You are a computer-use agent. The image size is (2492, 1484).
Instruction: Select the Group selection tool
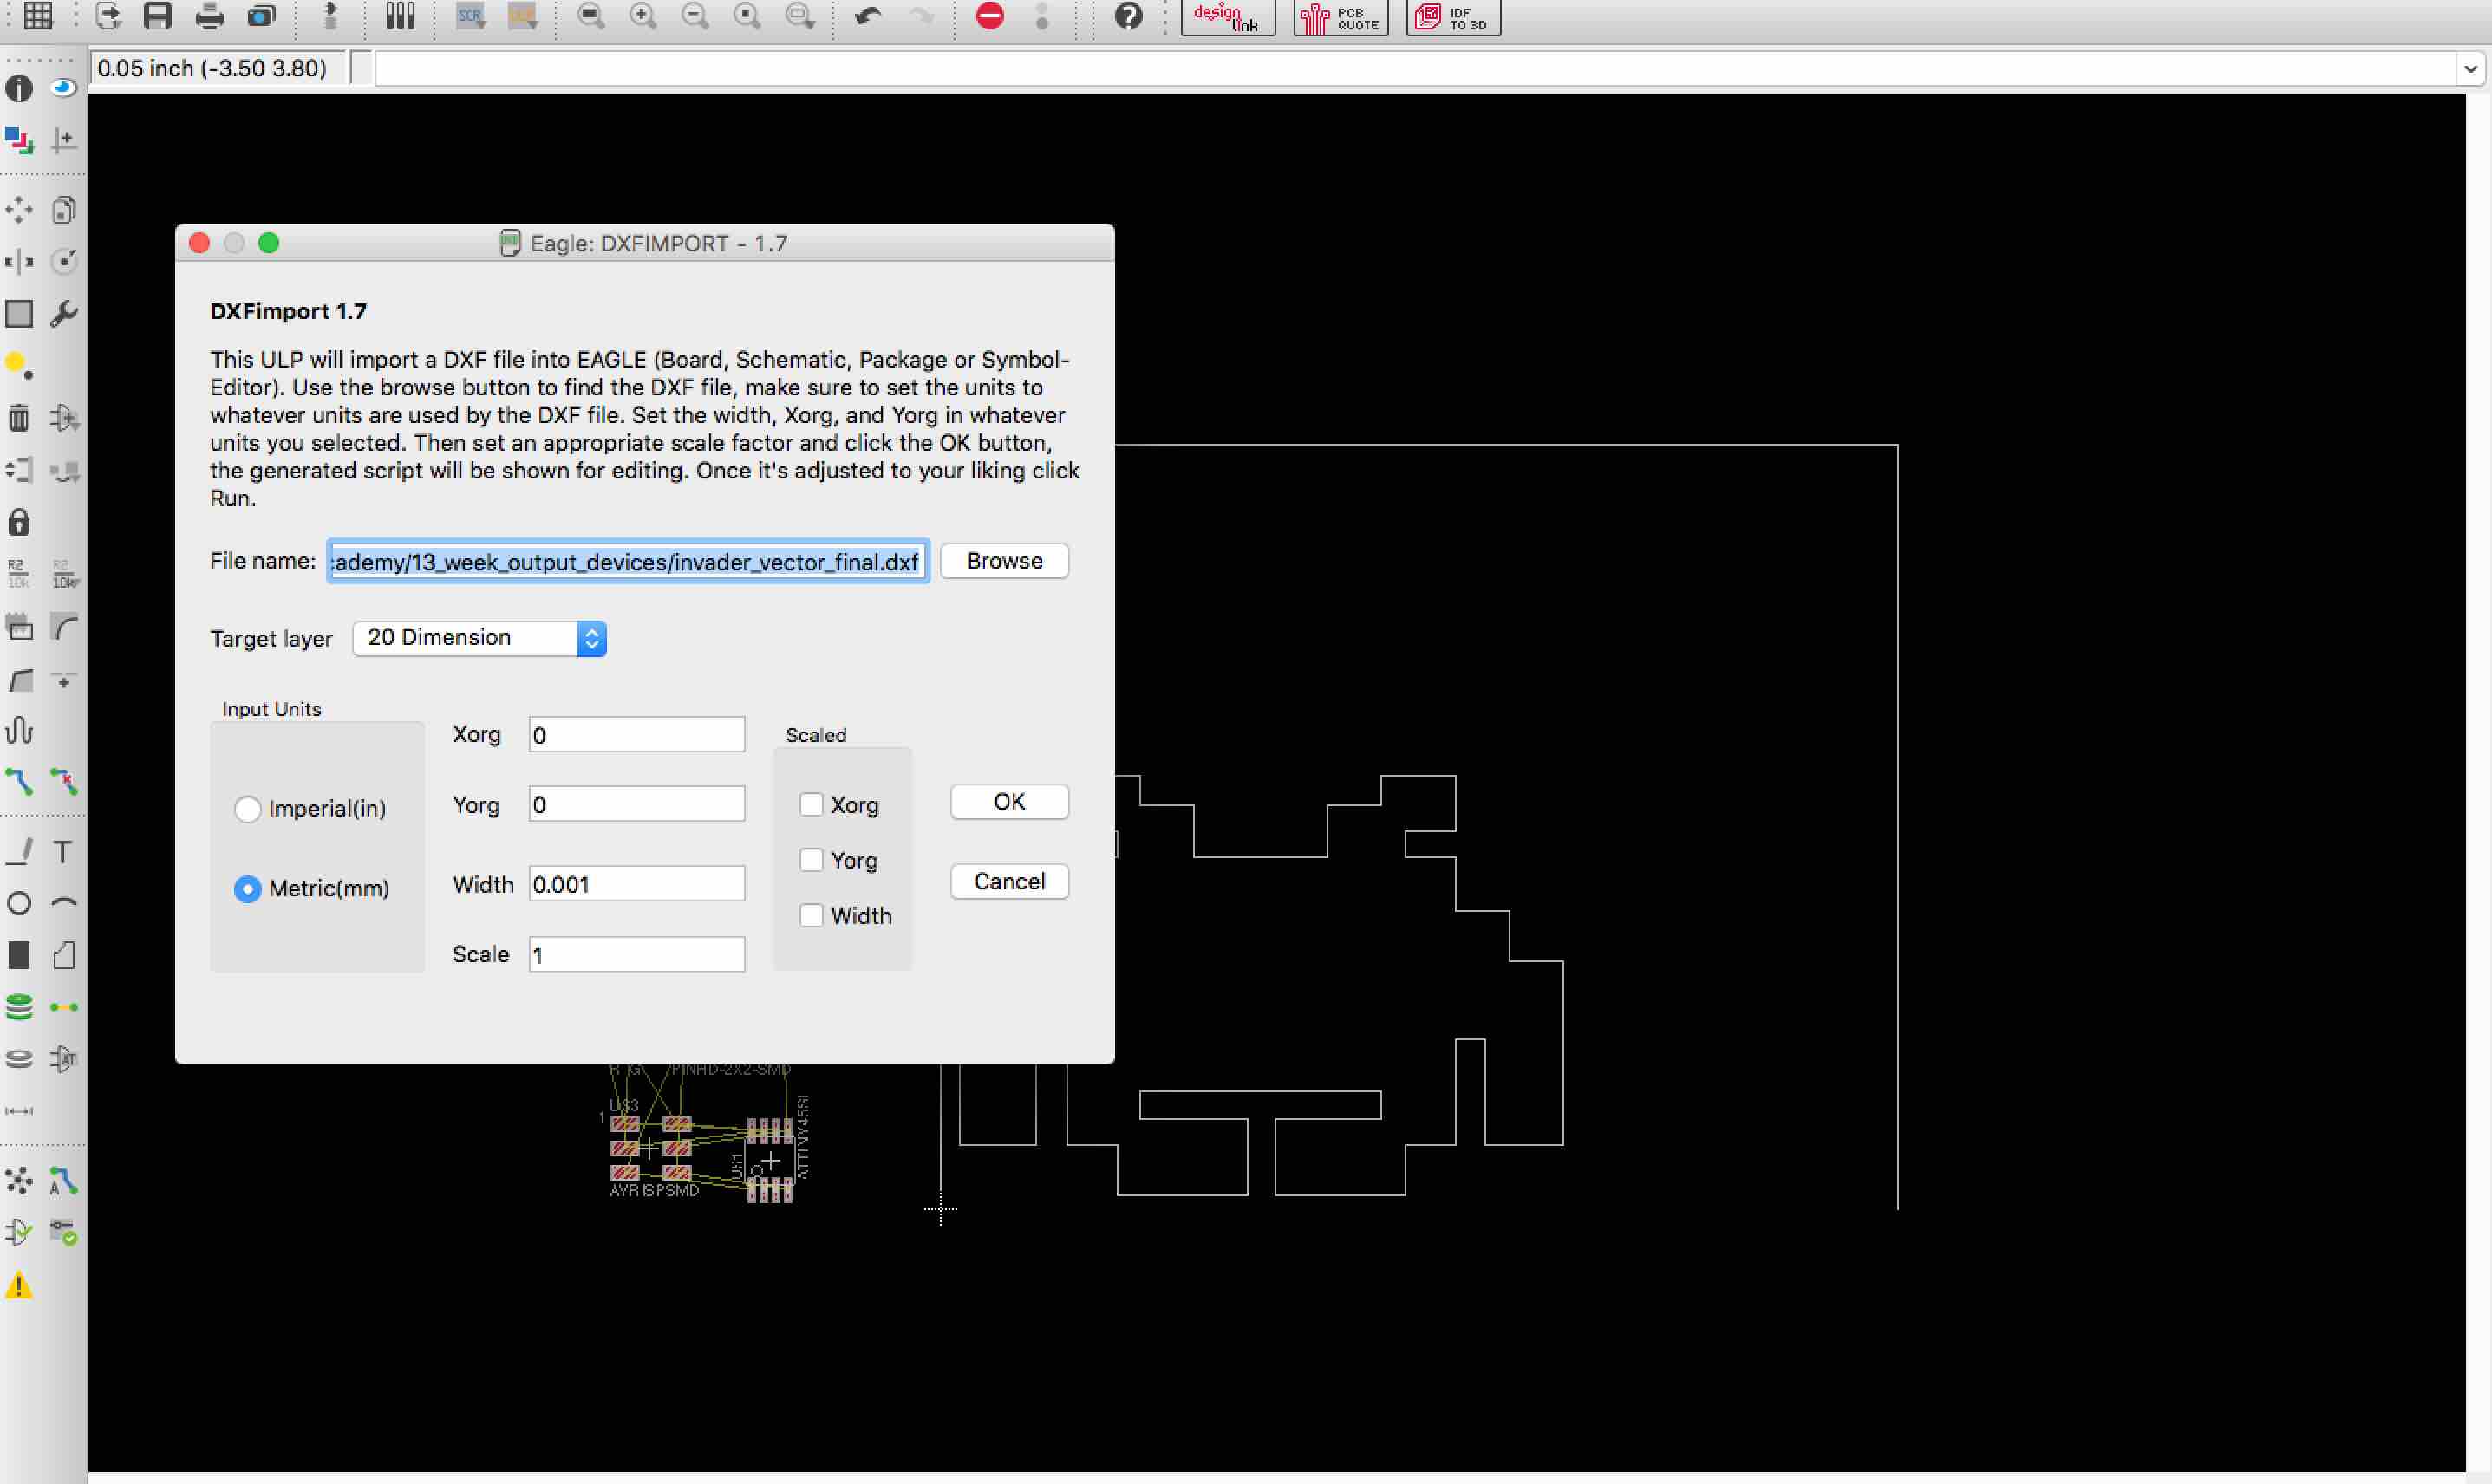(19, 314)
